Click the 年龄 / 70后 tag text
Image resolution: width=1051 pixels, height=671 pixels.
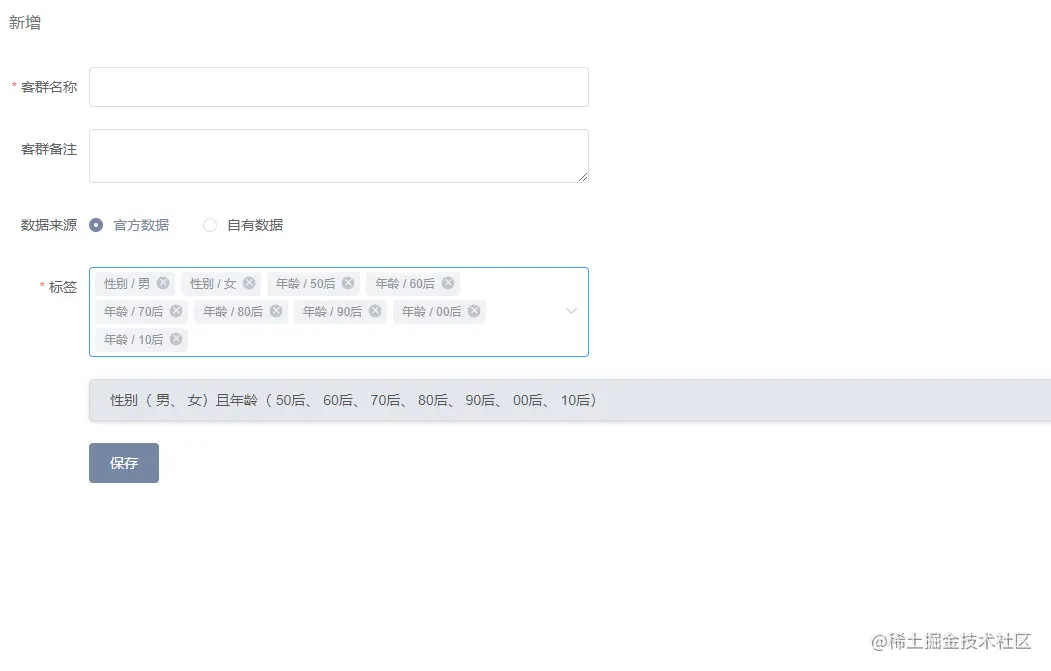tap(133, 312)
